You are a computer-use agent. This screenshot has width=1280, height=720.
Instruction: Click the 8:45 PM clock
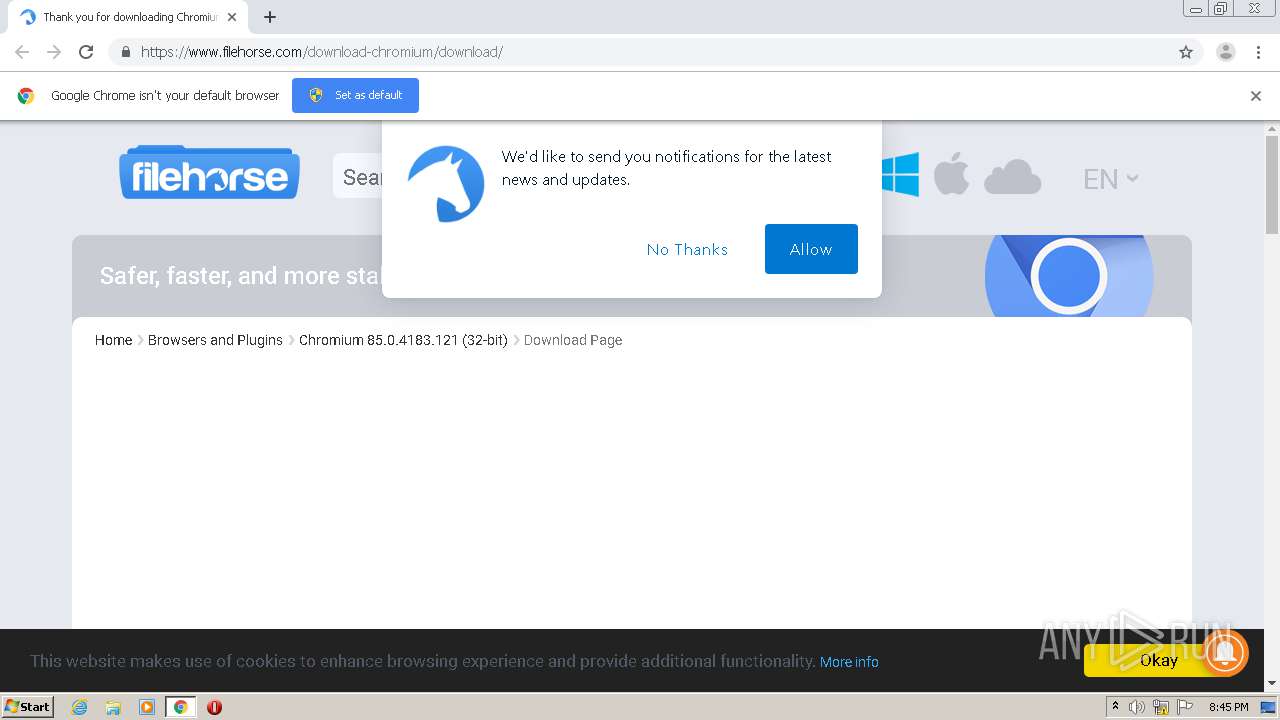1228,707
